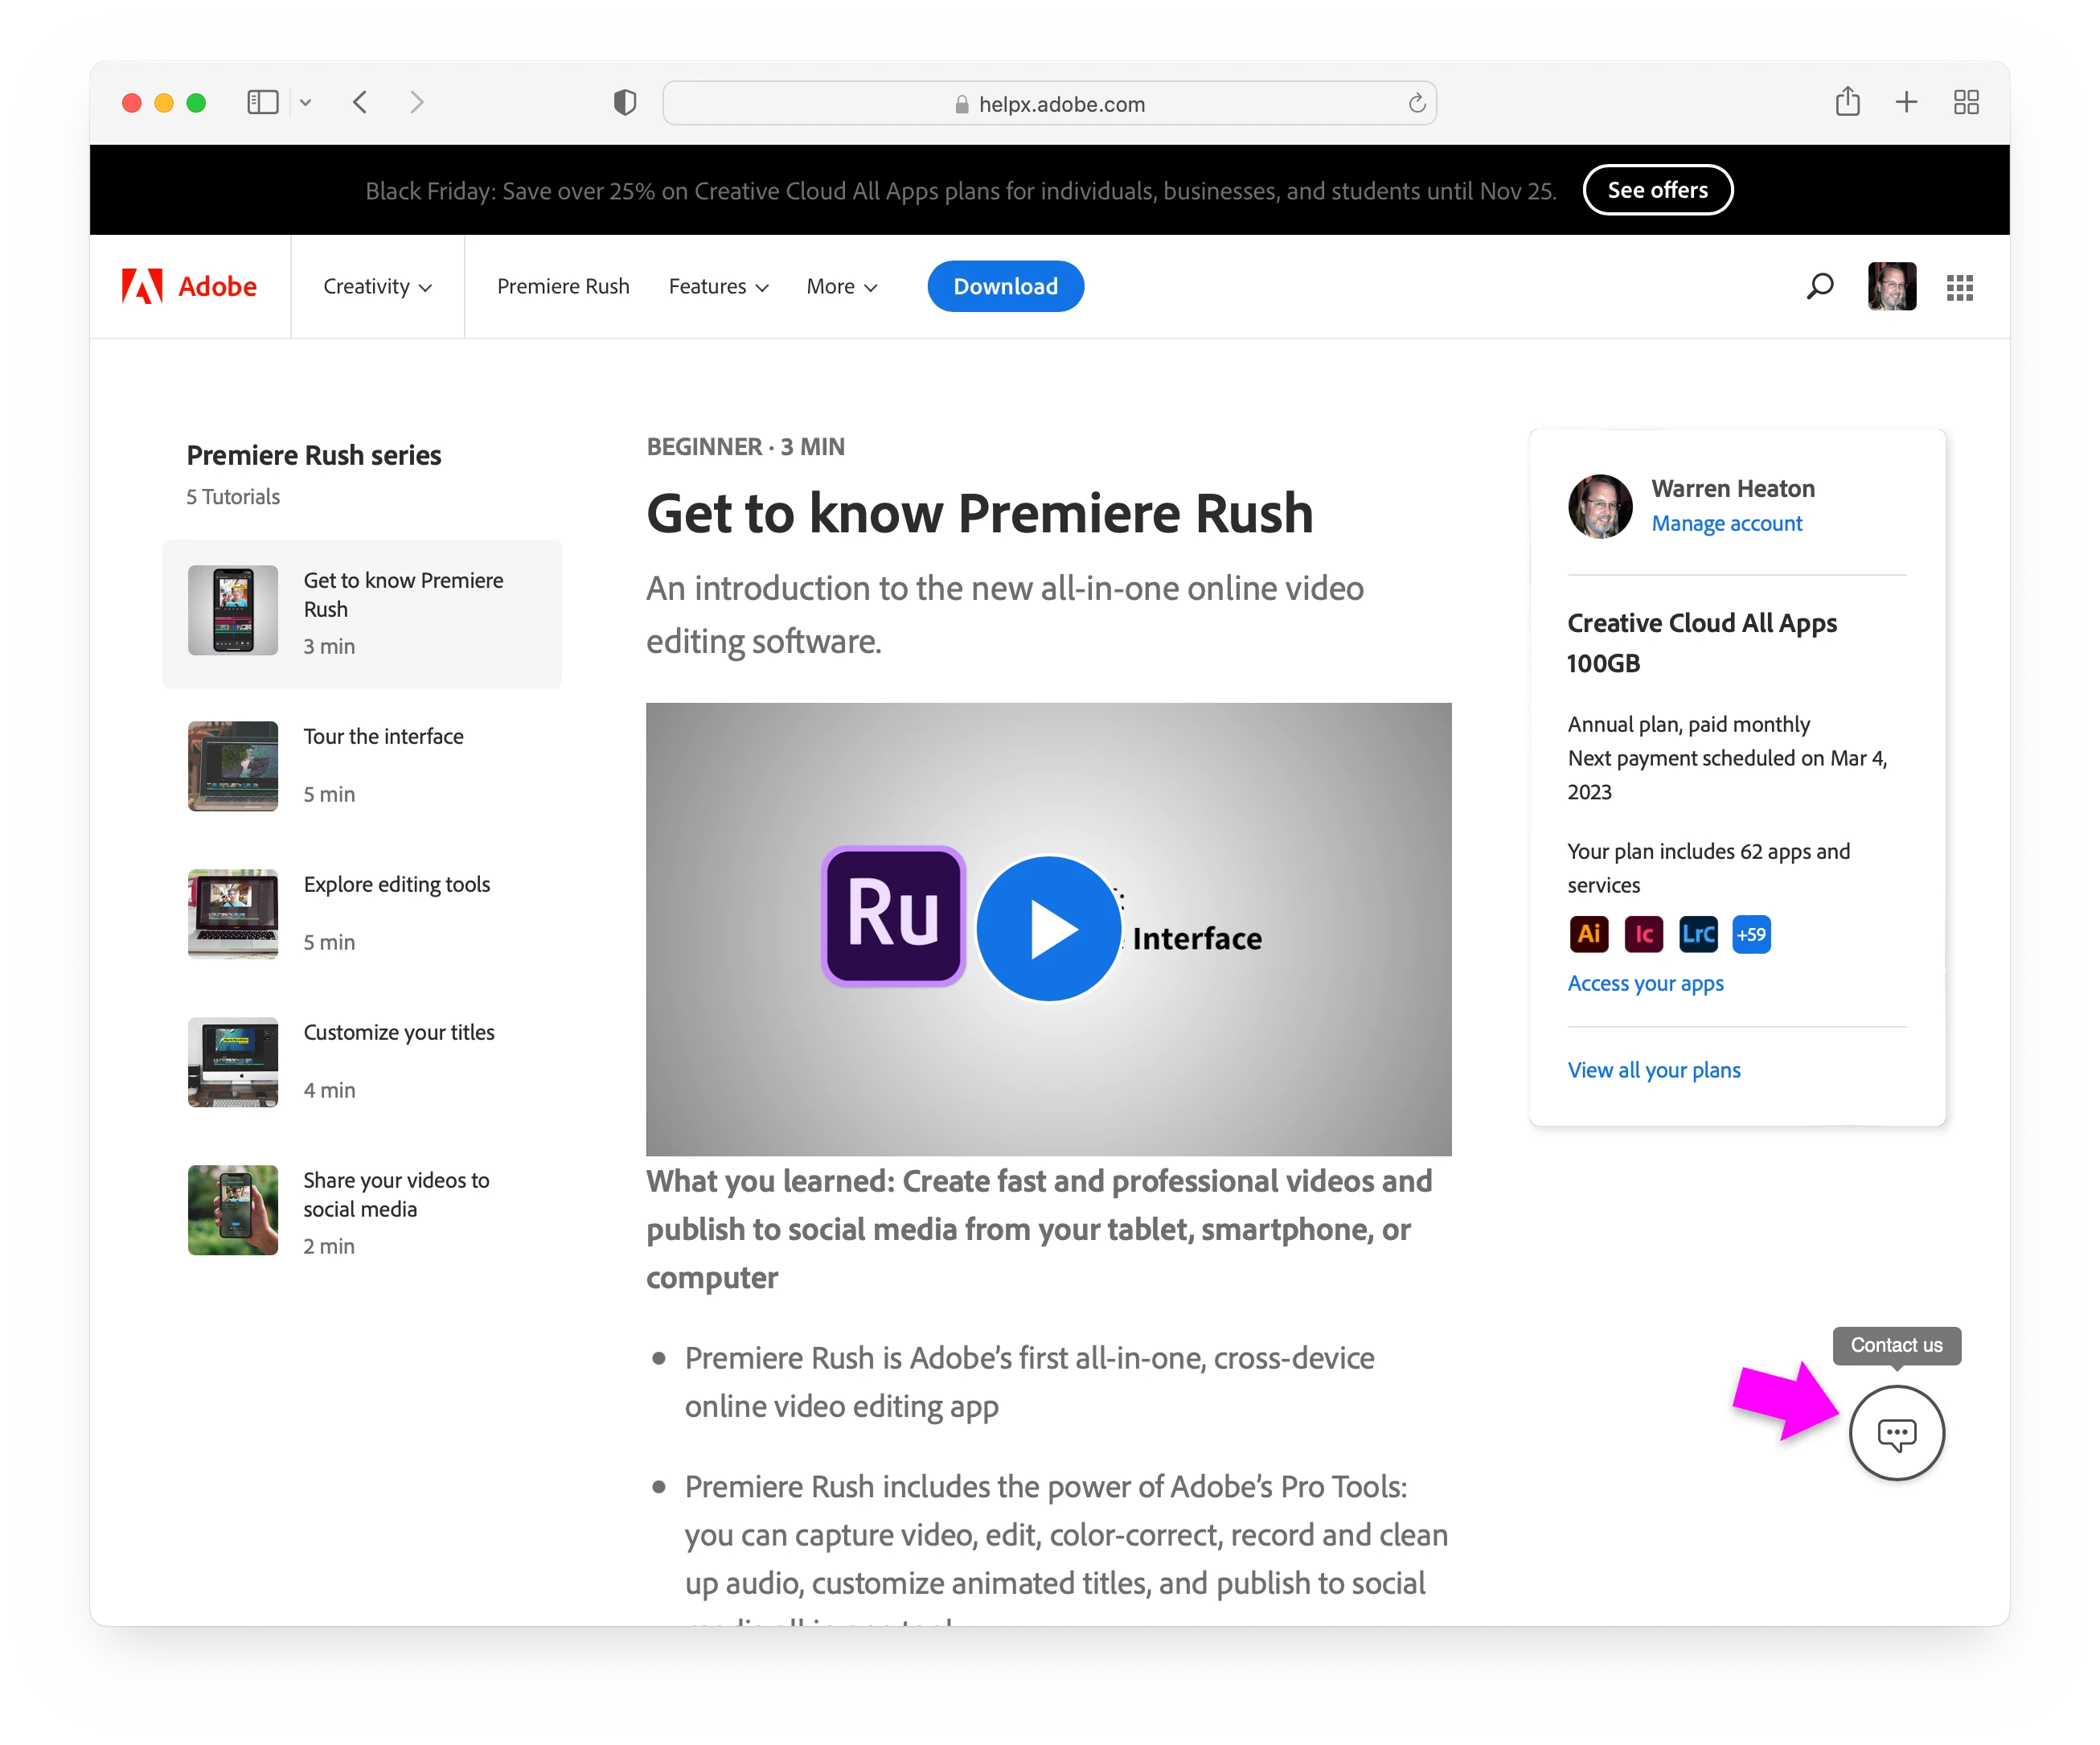Click the +59 more apps badge
The height and width of the screenshot is (1745, 2100).
pyautogui.click(x=1750, y=934)
